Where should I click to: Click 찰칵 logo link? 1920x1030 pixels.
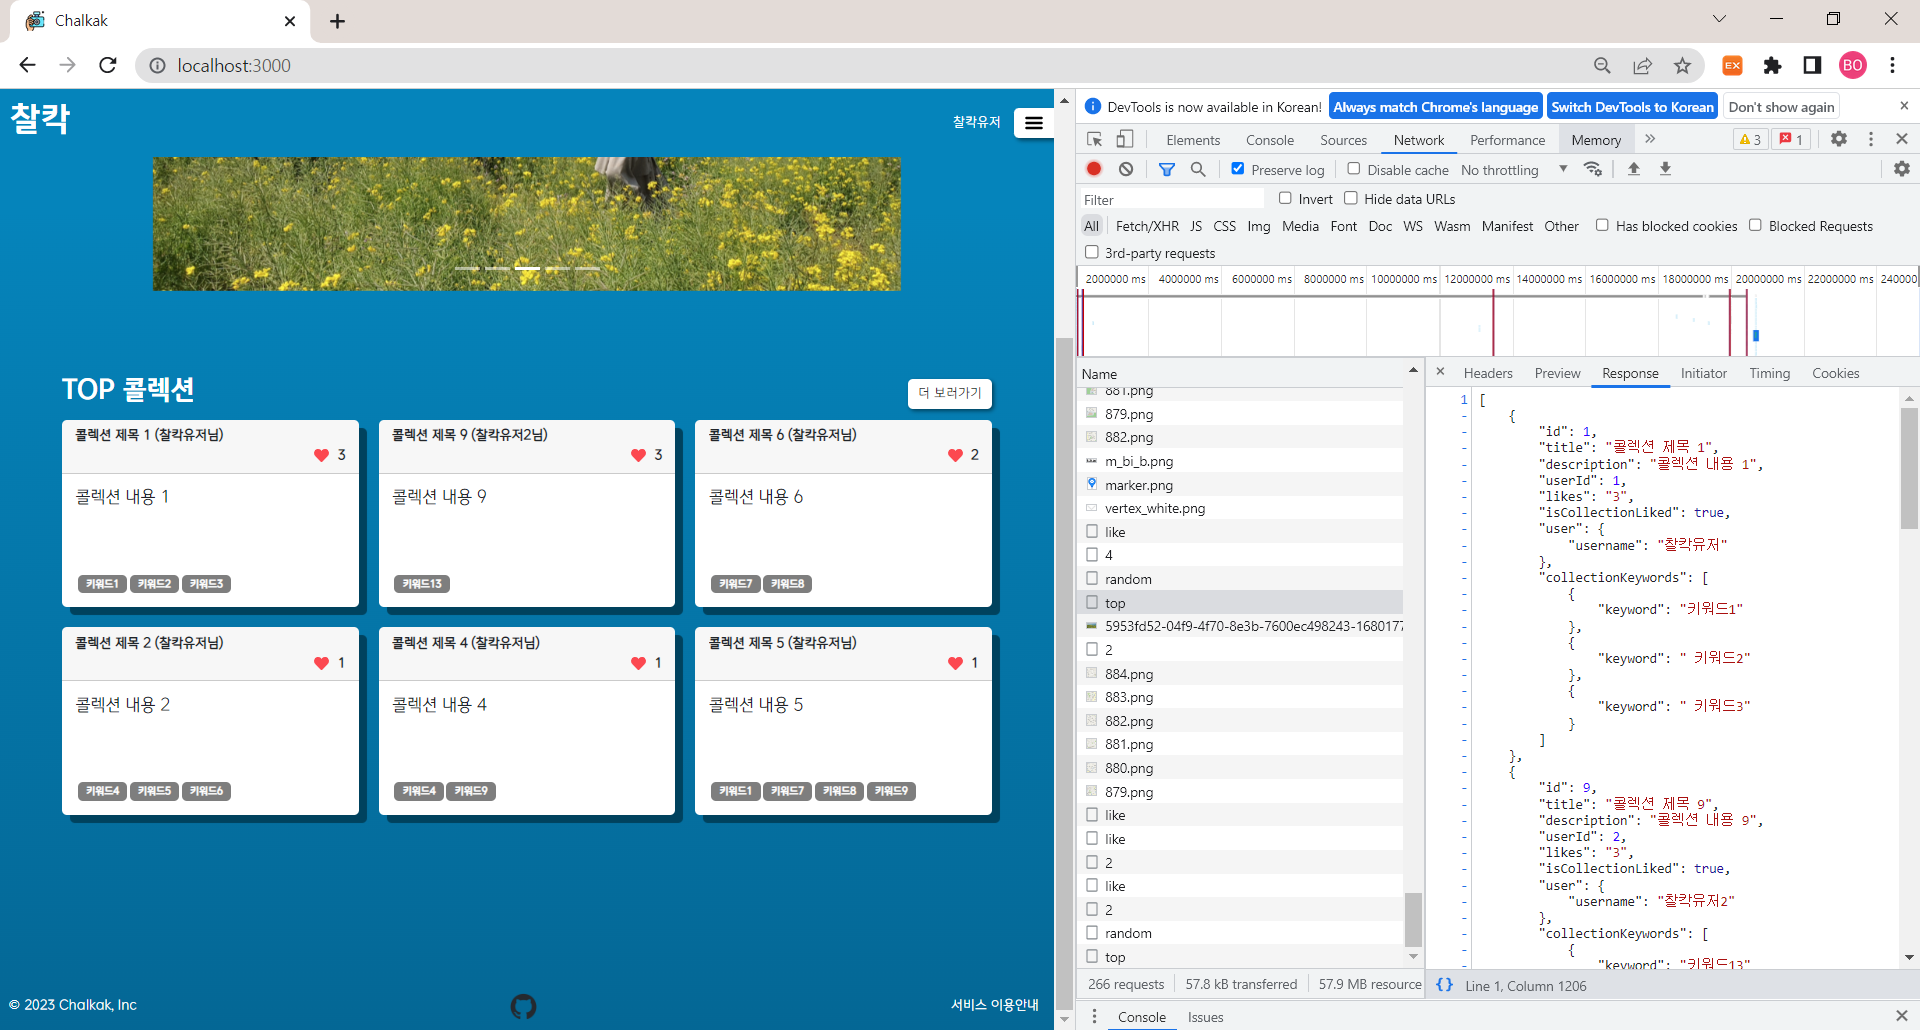pos(40,119)
